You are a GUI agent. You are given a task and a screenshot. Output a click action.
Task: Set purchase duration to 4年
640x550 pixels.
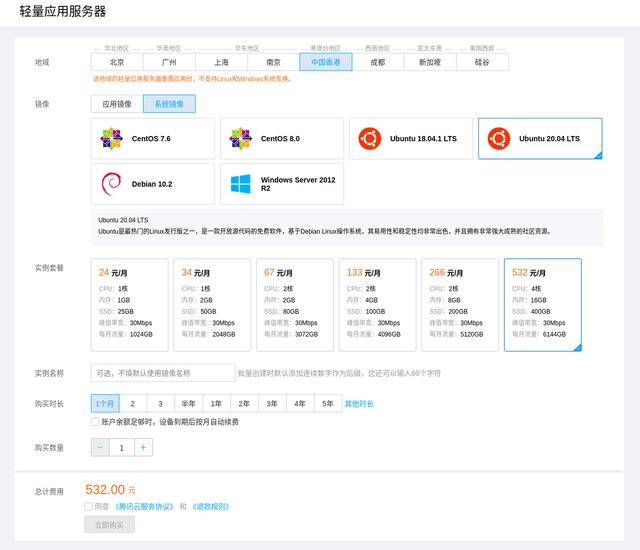(x=300, y=404)
